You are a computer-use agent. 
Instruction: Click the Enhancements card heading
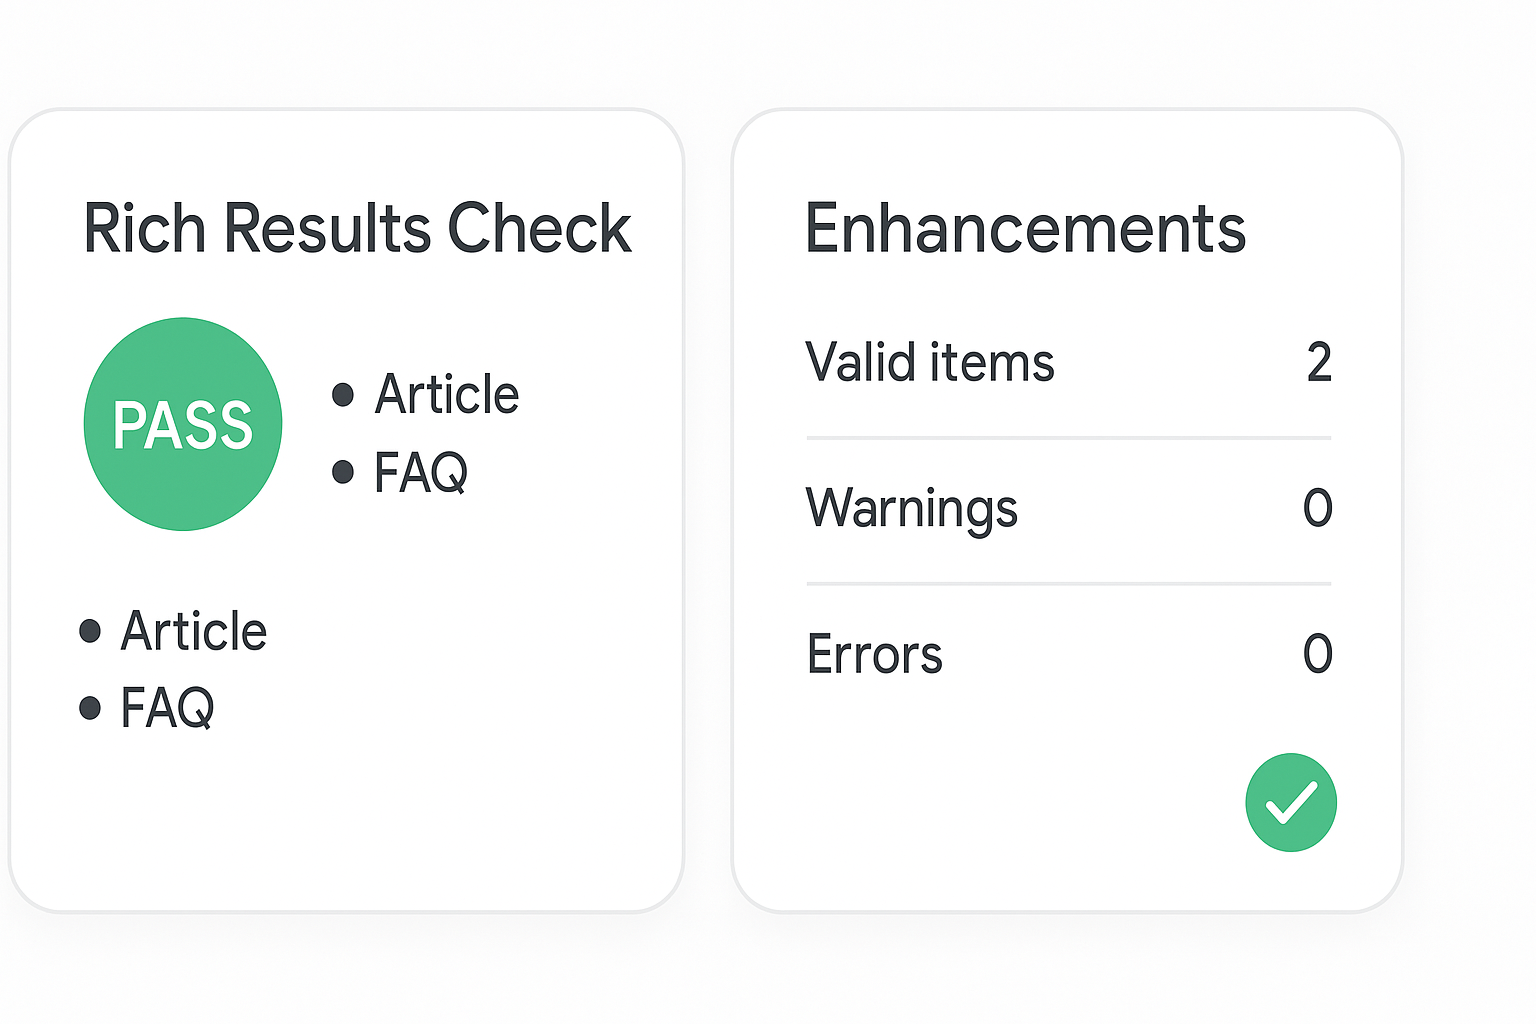click(1025, 228)
